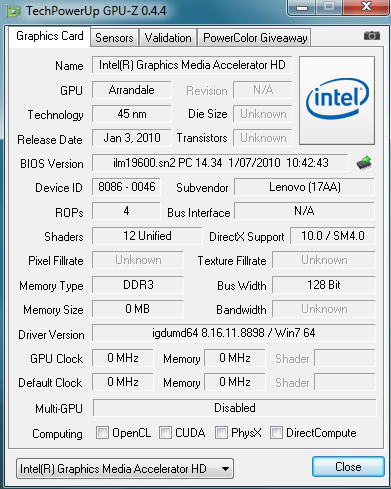Click the Memory Size field 0 MB

pos(138,309)
